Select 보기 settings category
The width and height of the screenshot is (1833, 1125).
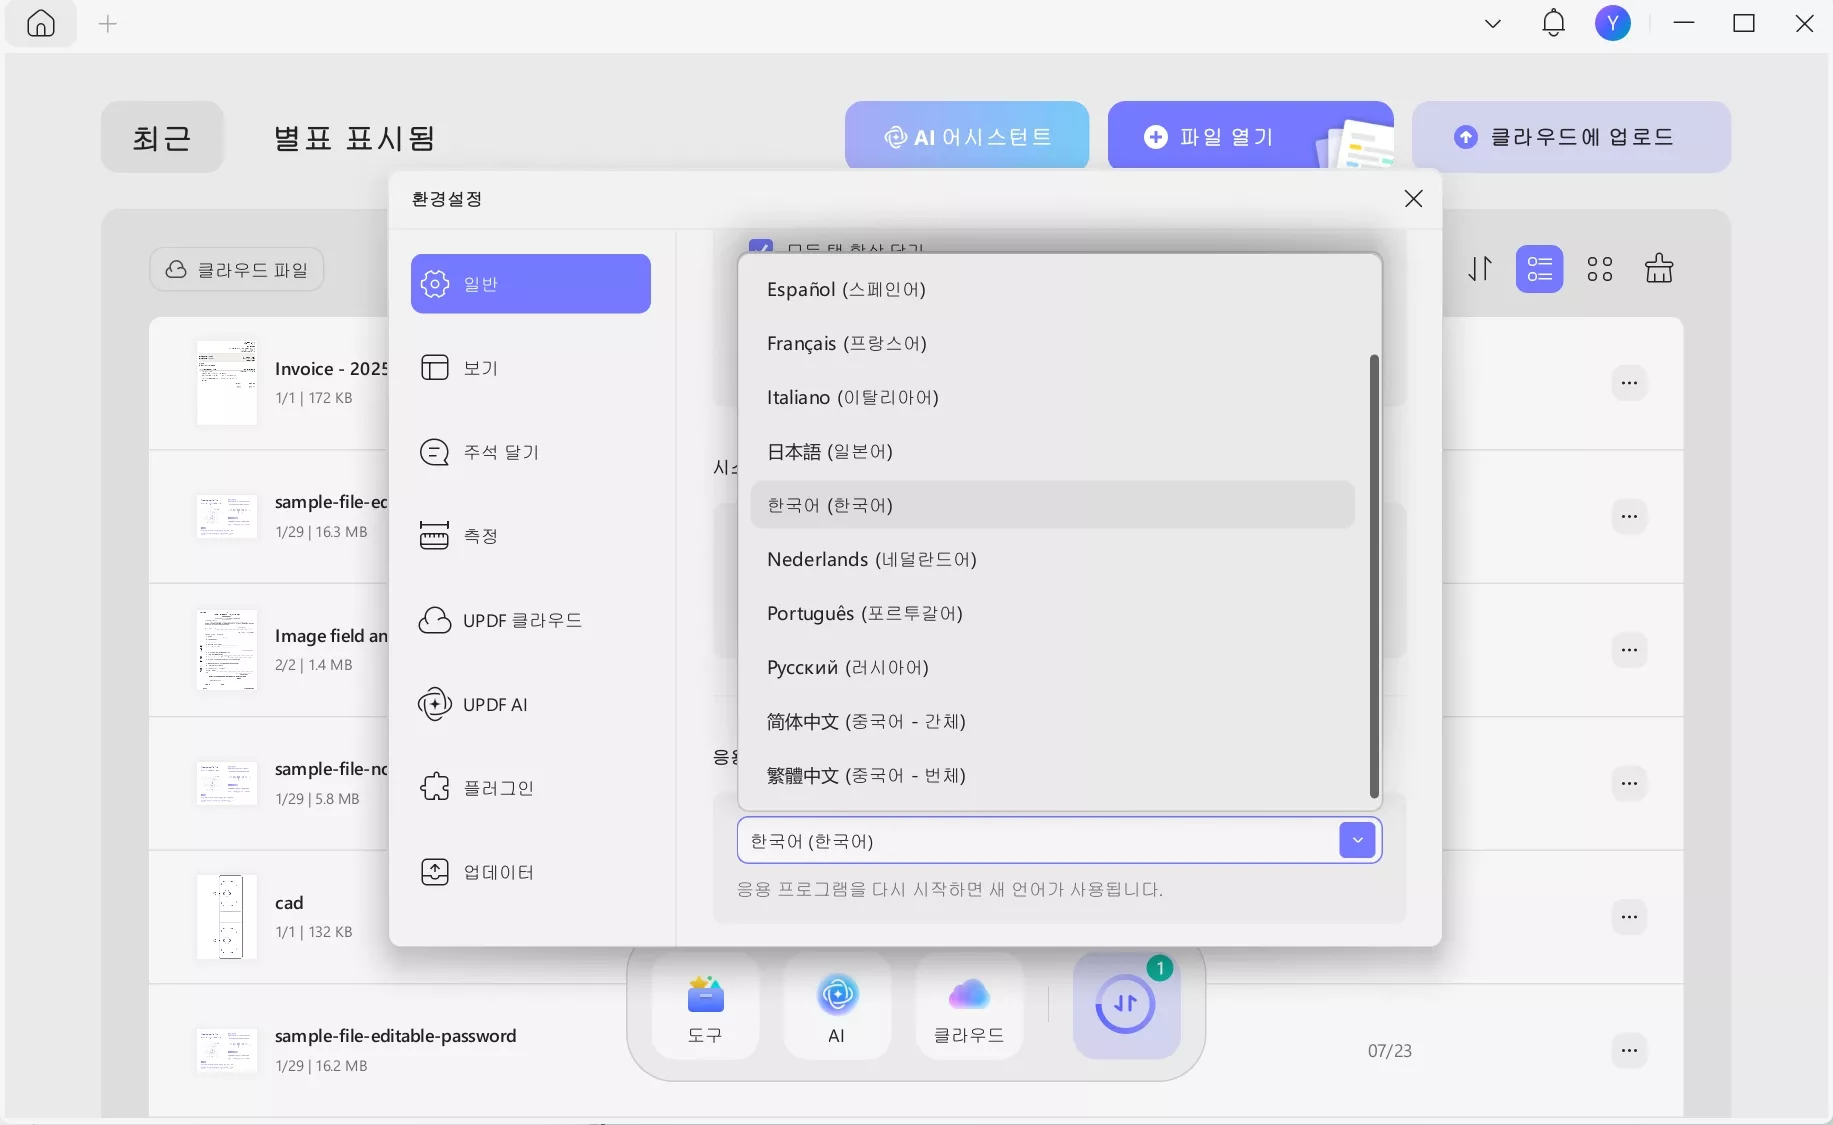pos(531,368)
